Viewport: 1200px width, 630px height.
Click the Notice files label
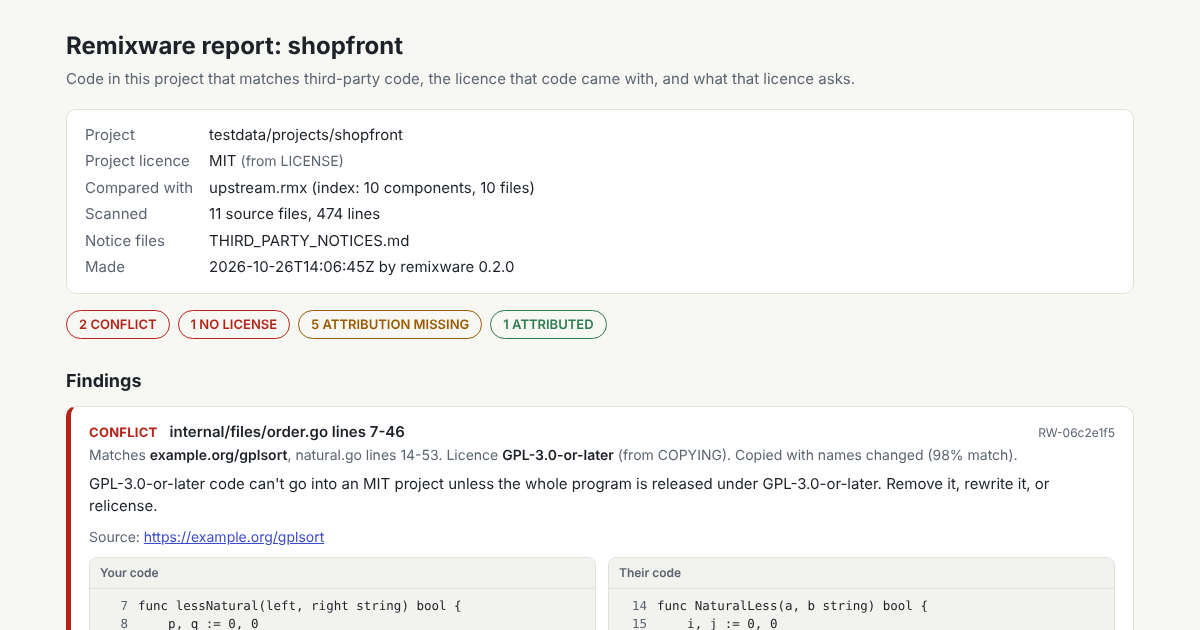(x=125, y=241)
